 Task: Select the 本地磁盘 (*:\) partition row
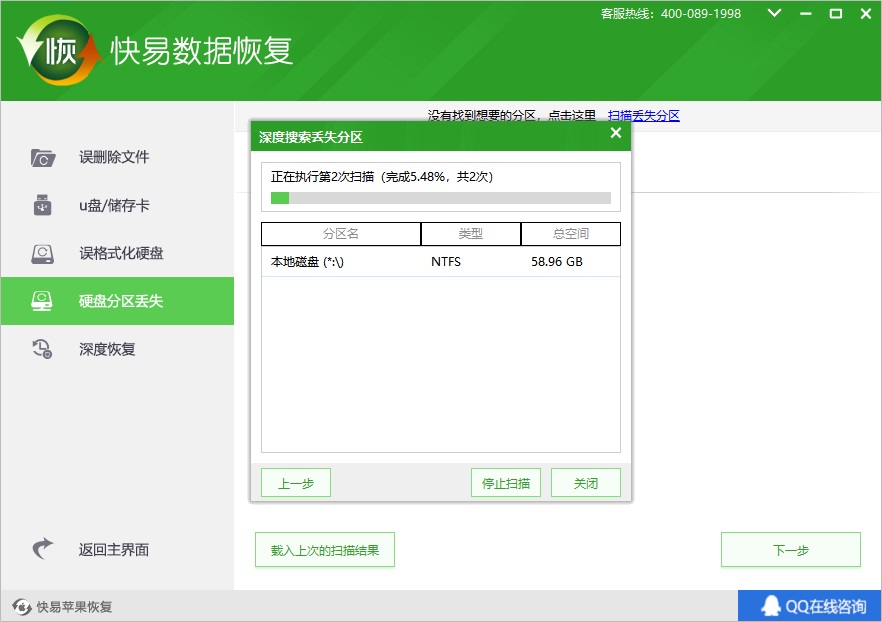tap(441, 262)
